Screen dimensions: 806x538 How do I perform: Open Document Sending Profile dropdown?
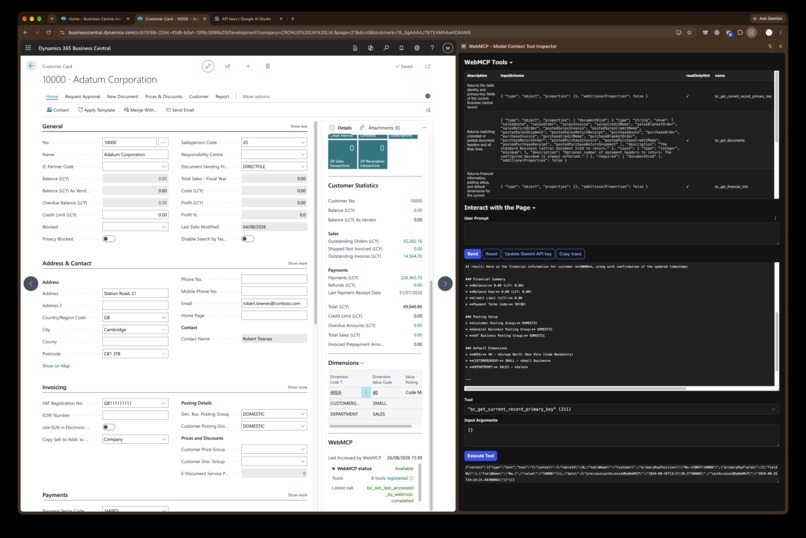coord(303,166)
